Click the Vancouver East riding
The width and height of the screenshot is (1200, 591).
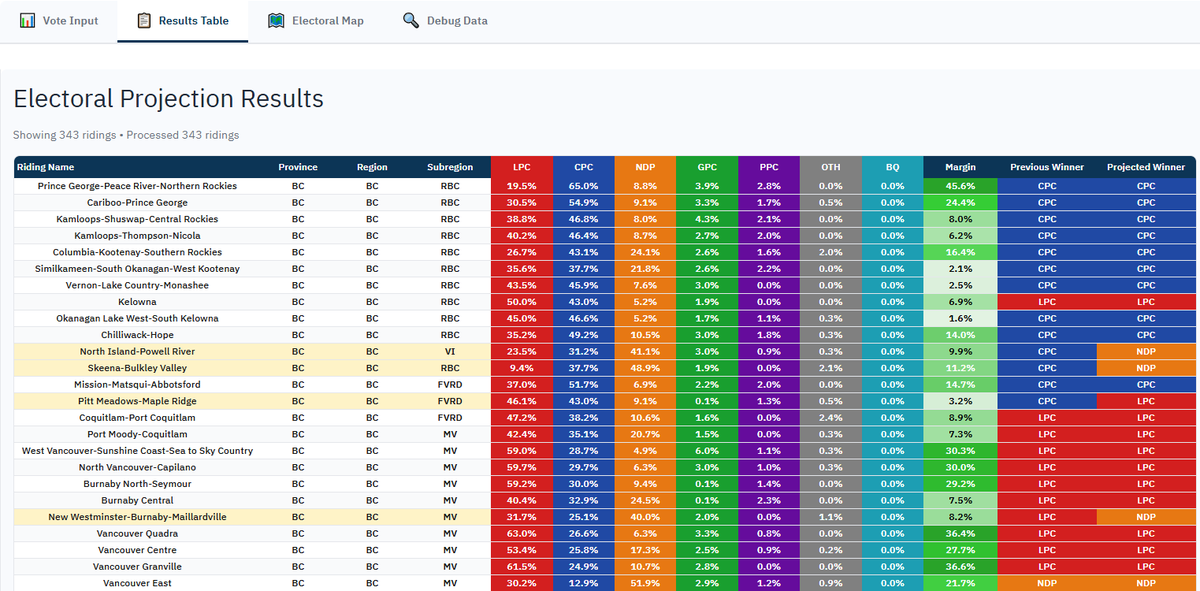coord(137,582)
